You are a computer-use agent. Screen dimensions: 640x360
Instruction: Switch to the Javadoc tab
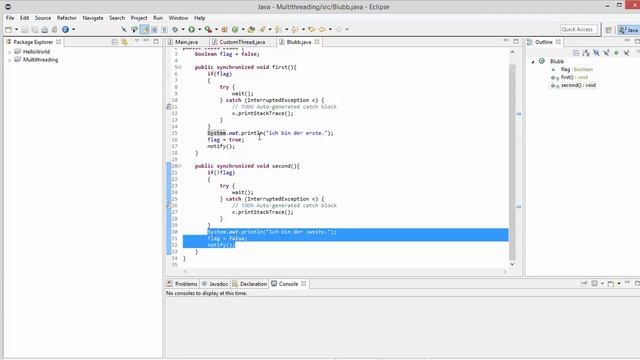215,284
